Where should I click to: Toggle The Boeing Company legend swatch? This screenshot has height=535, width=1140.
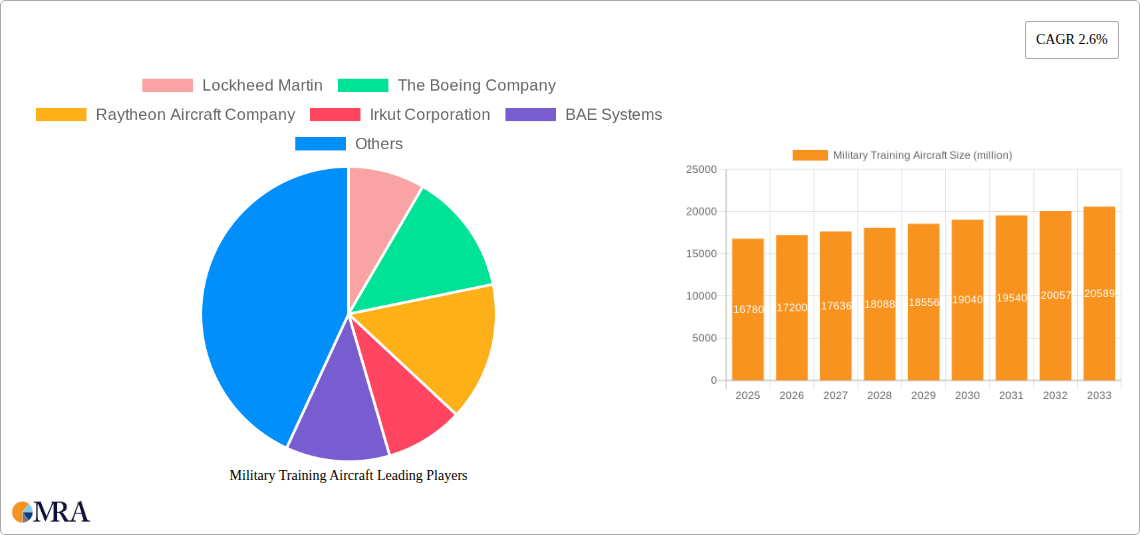point(363,86)
